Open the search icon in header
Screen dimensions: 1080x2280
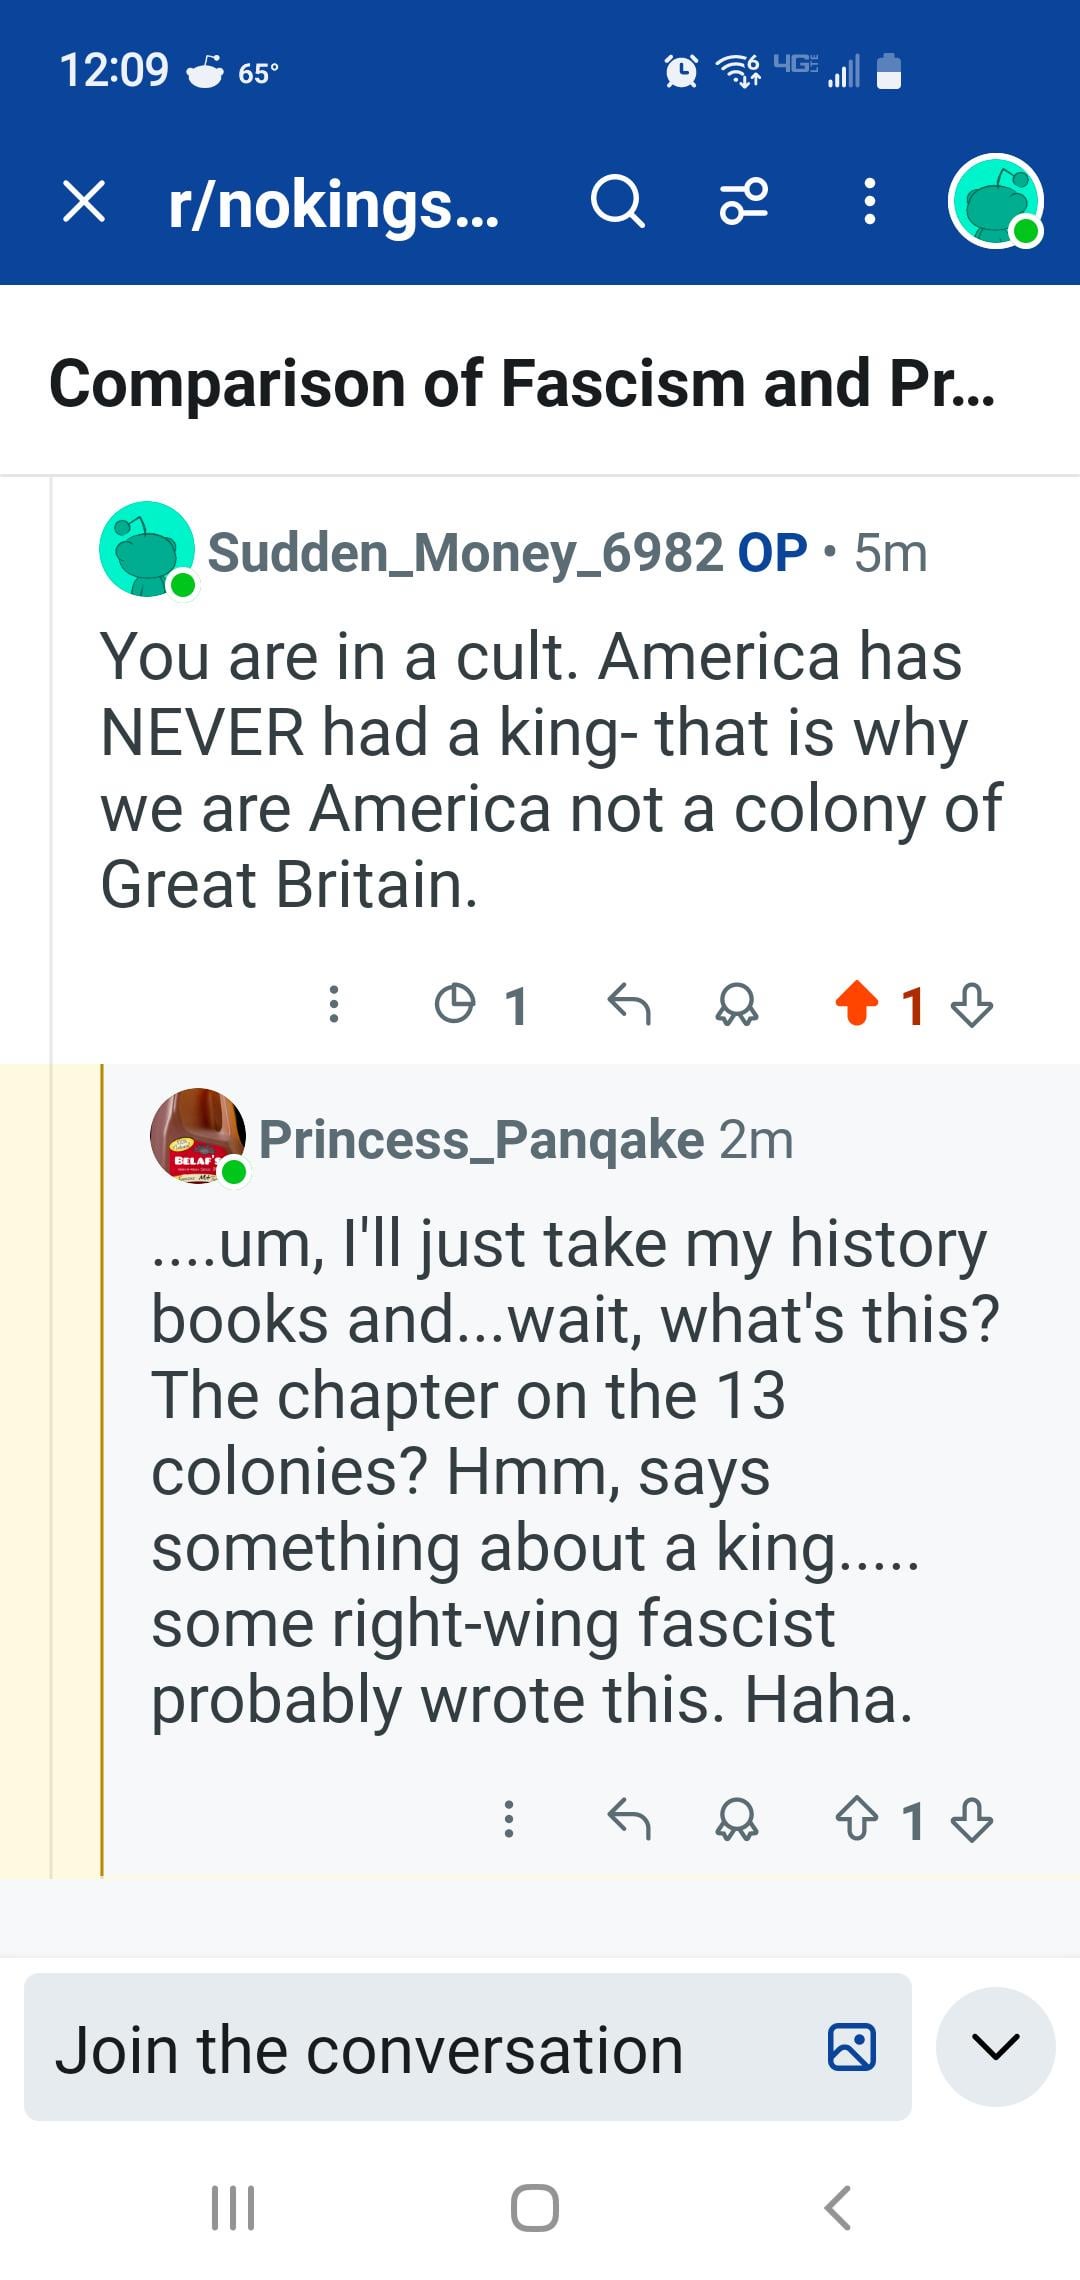point(618,202)
